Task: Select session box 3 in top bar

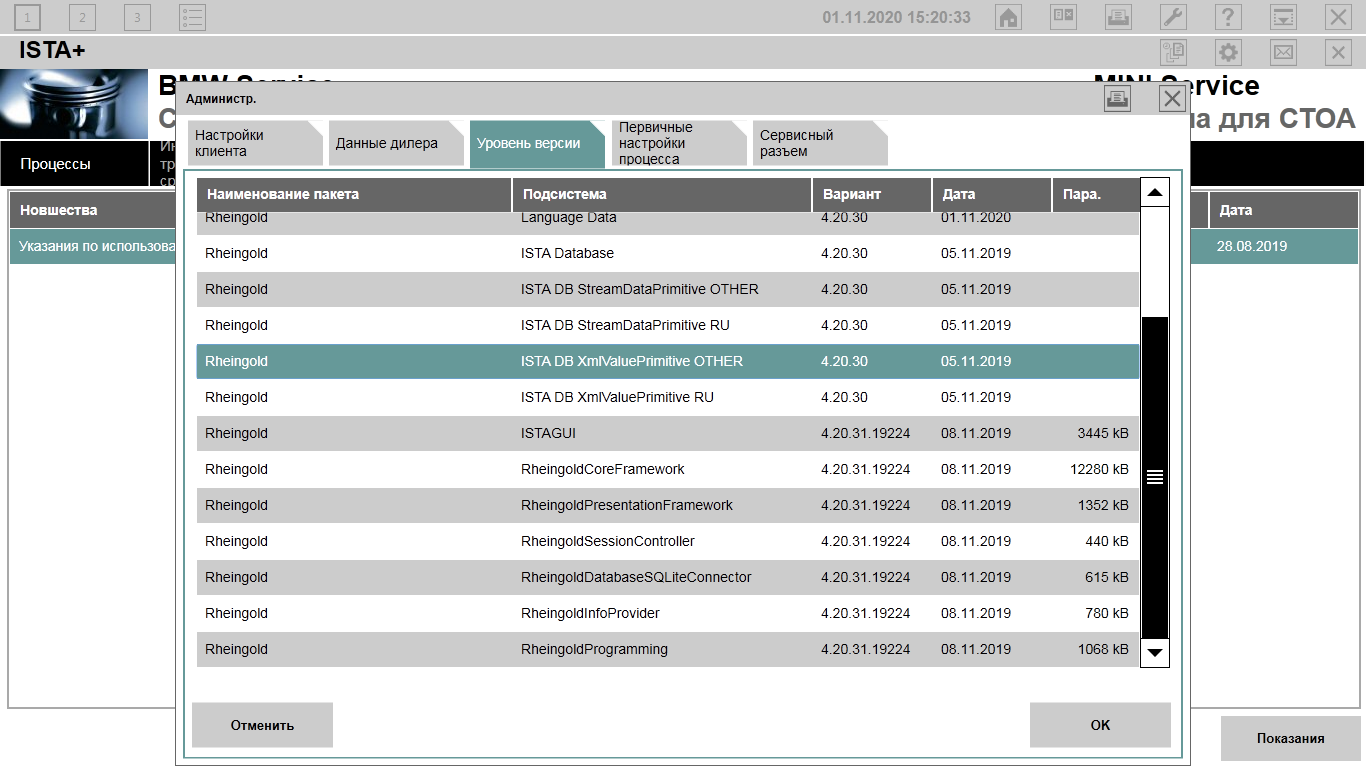Action: pos(137,17)
